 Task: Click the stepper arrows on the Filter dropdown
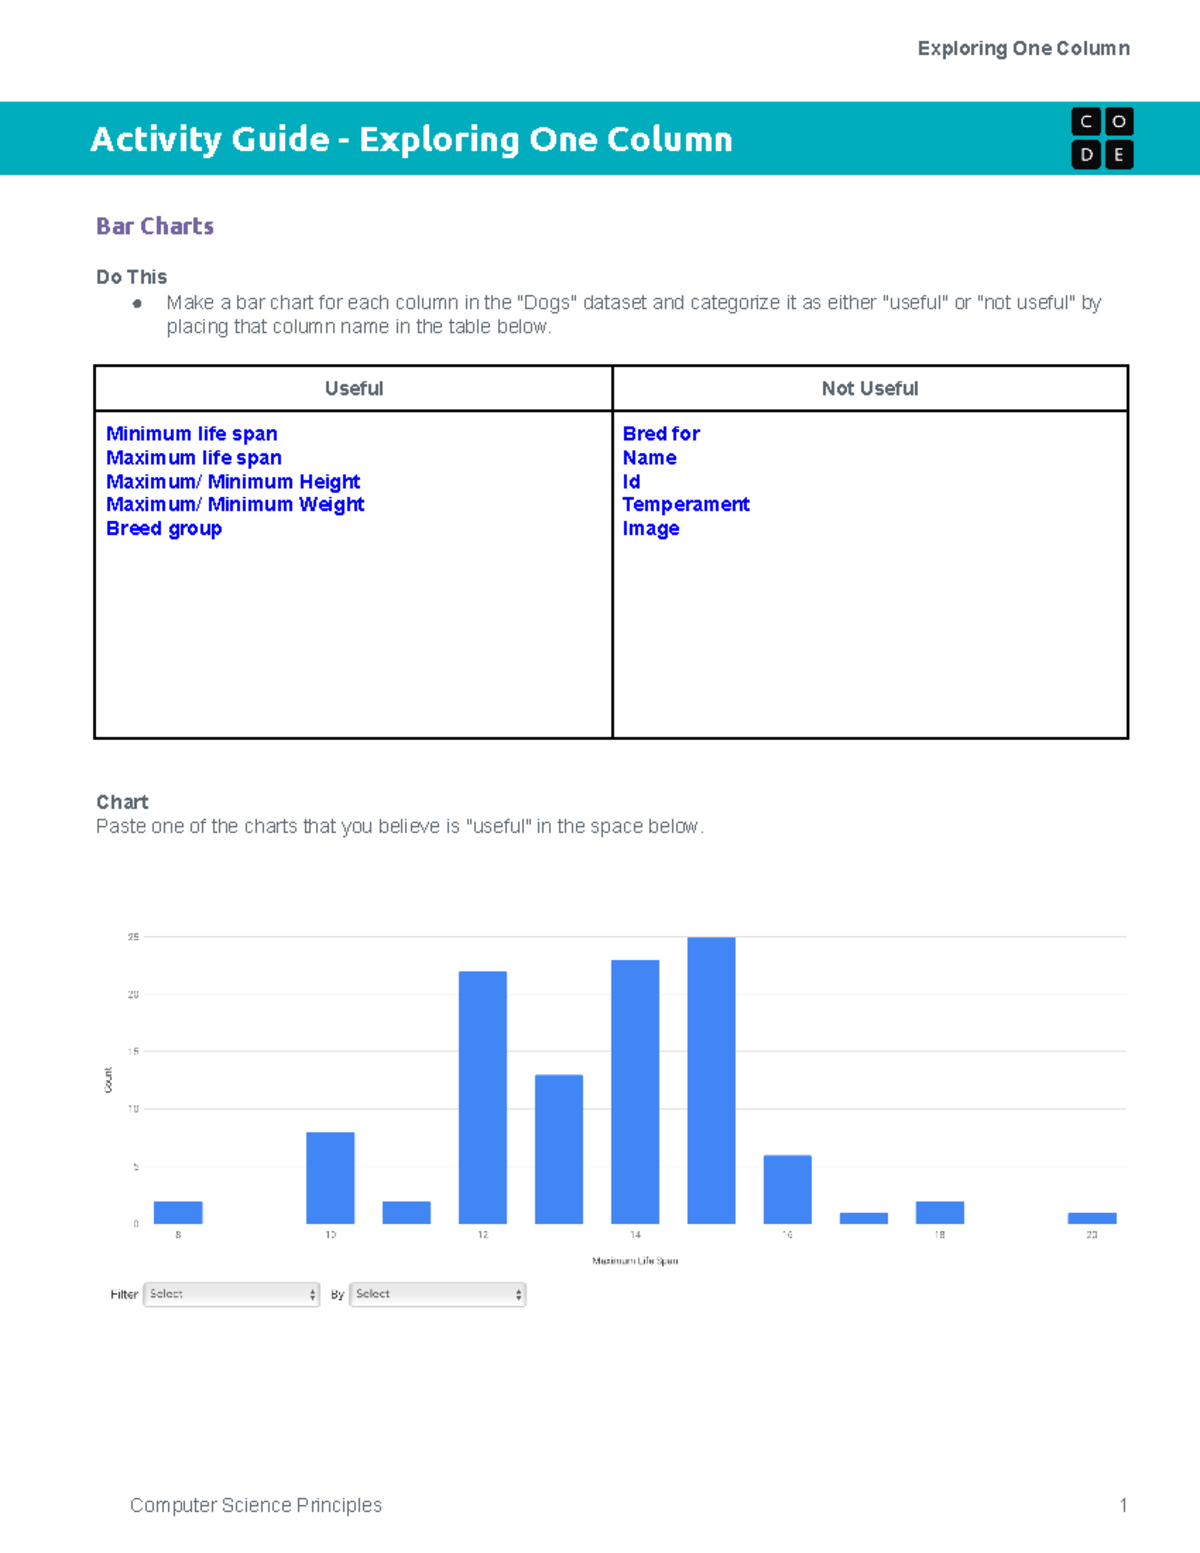coord(312,1293)
